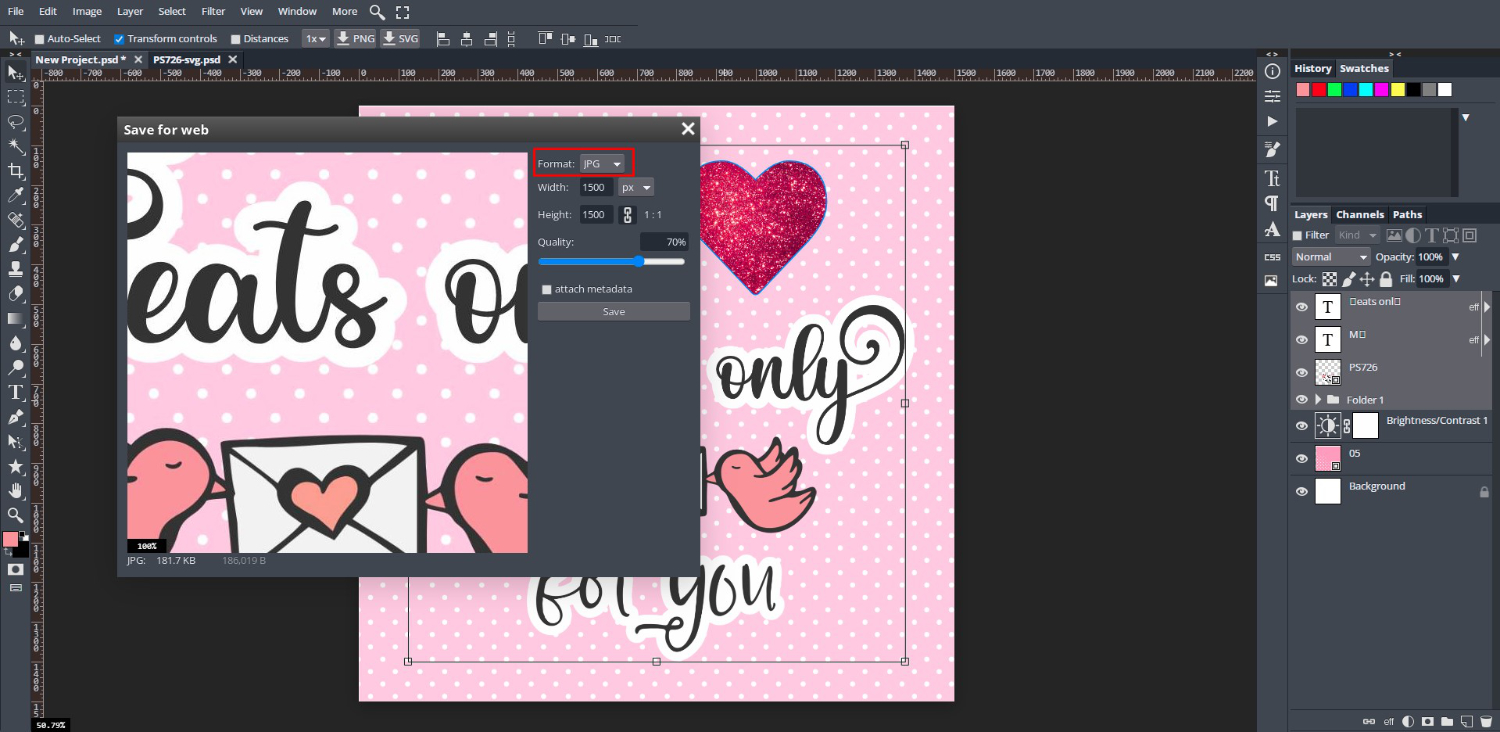
Task: Open the Fill slider arrow
Action: click(1455, 279)
